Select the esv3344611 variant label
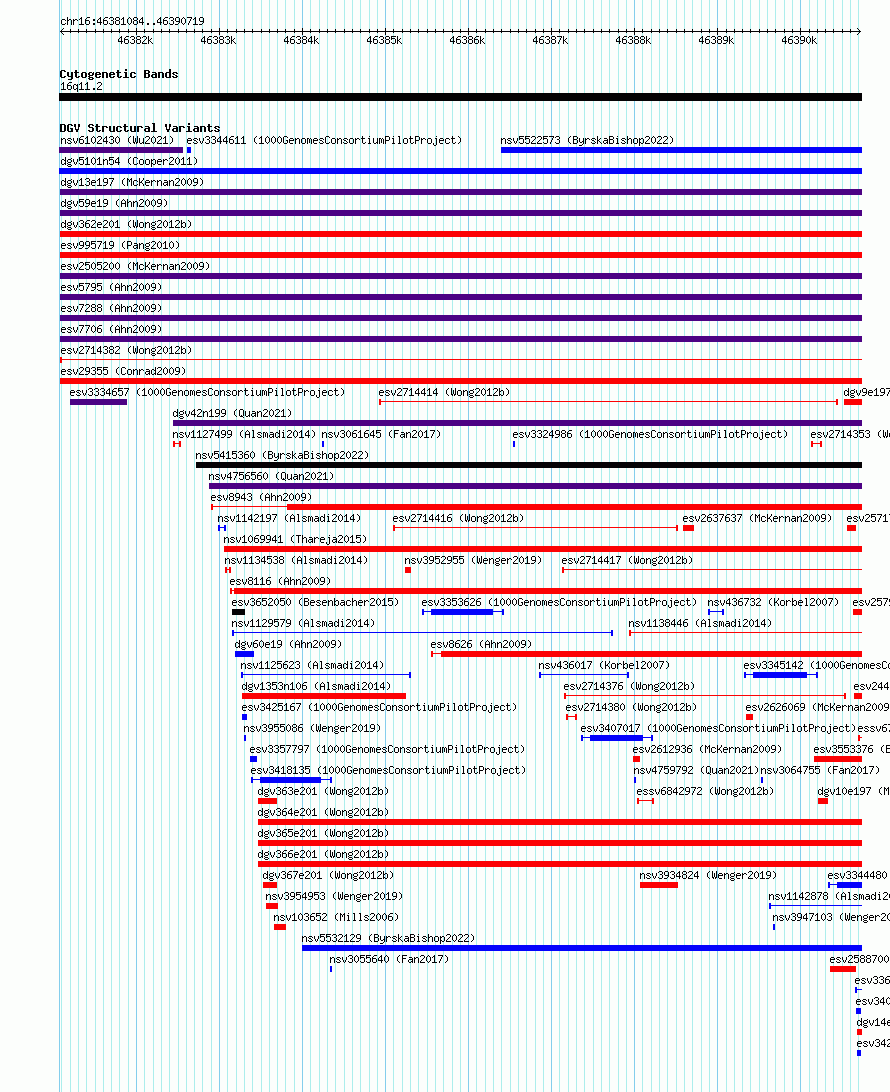890x1092 pixels. [x=324, y=140]
